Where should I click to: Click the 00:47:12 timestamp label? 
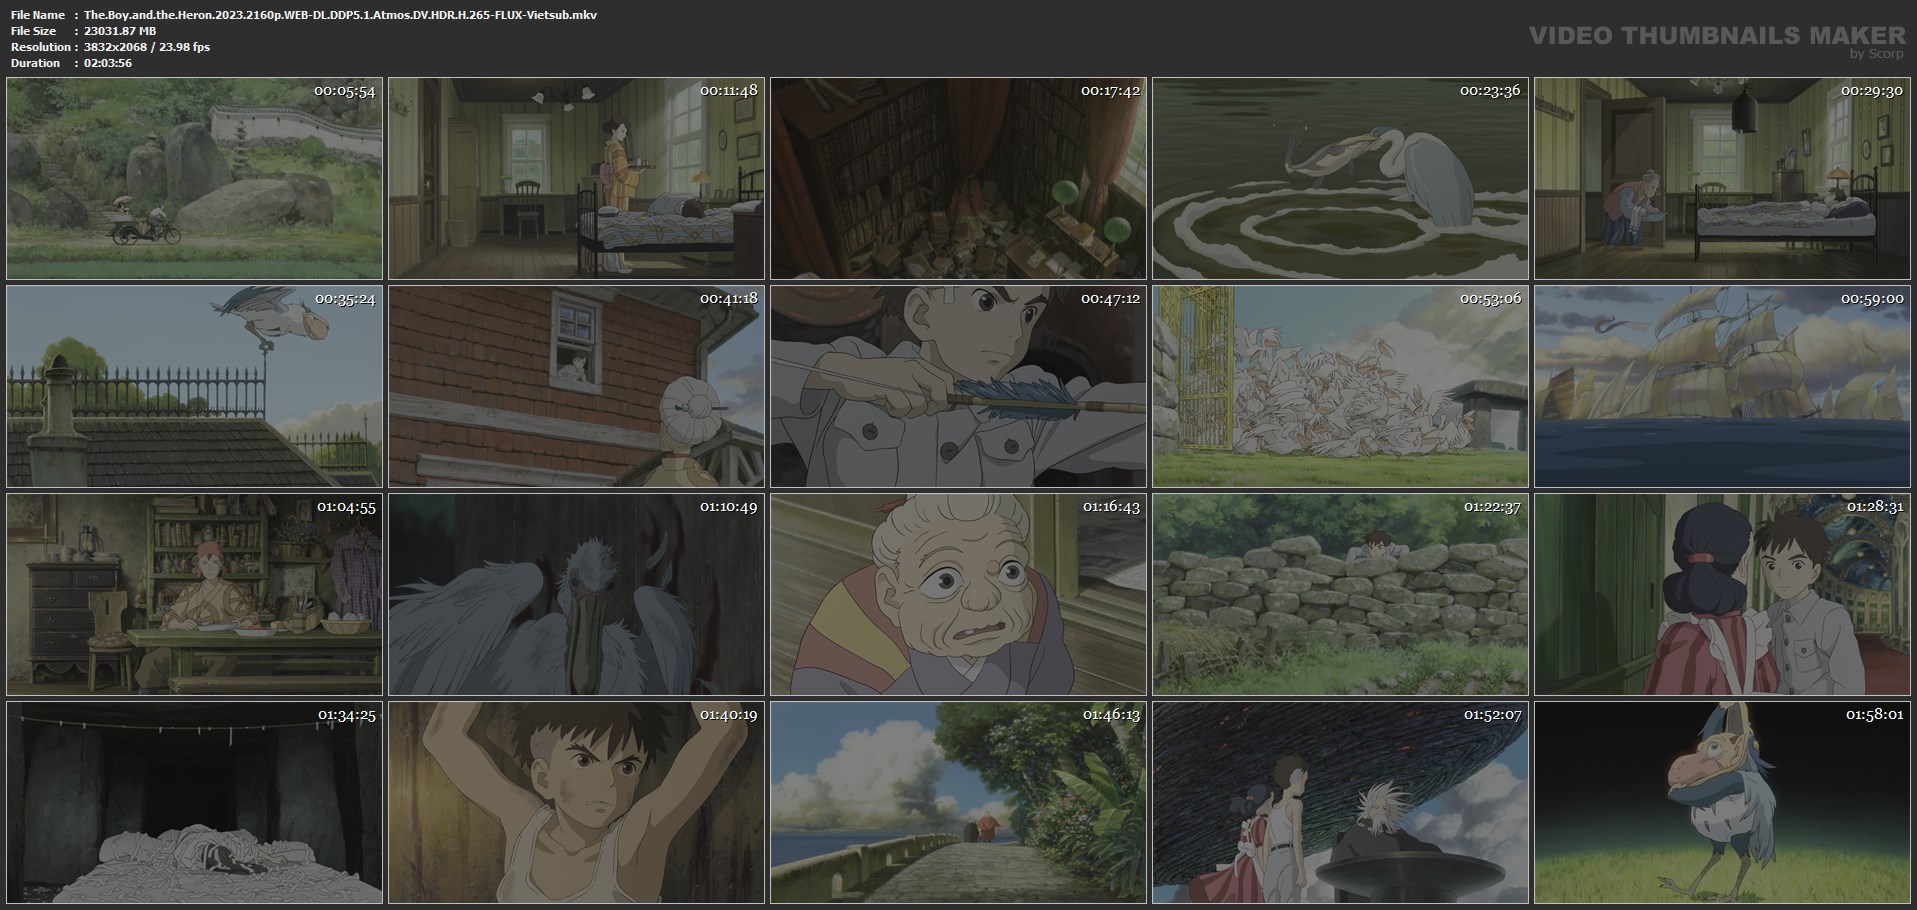point(1110,298)
